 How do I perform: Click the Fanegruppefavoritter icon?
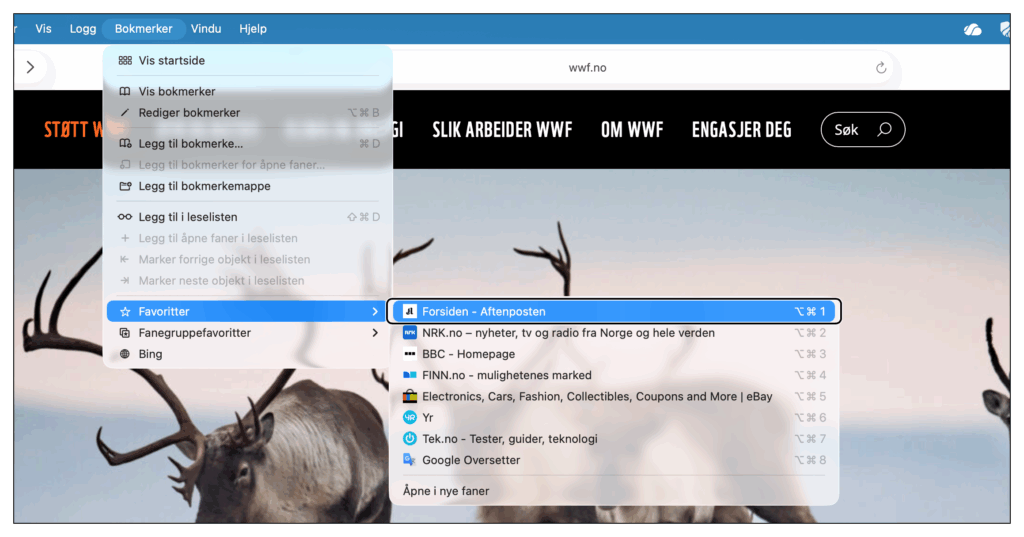[x=125, y=333]
